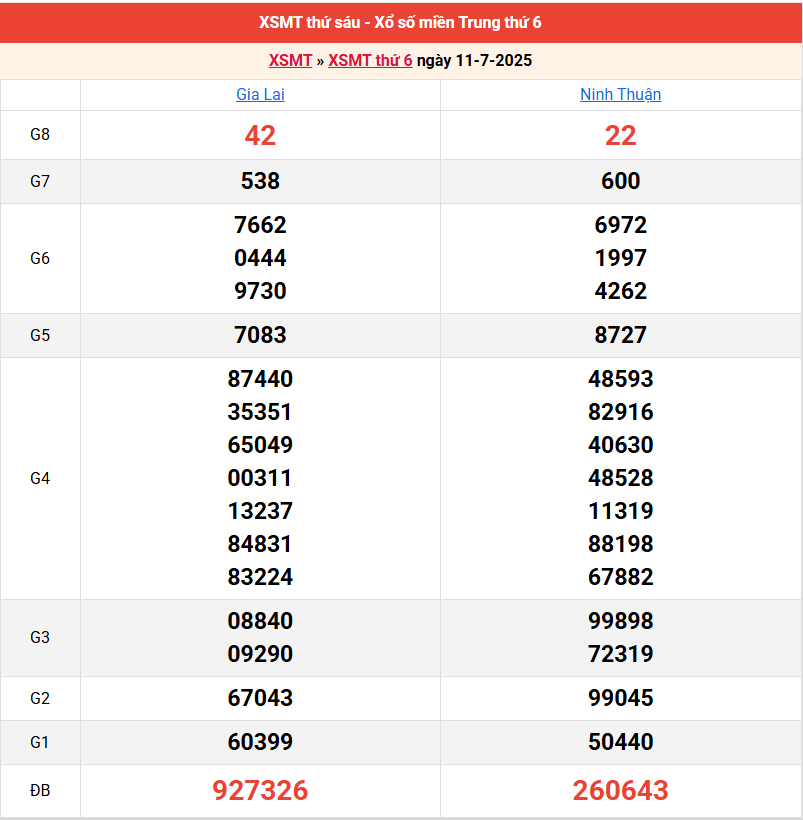Screen dimensions: 803x820
Task: Click the Ninh Thuận G7 number 600
Action: pyautogui.click(x=620, y=181)
